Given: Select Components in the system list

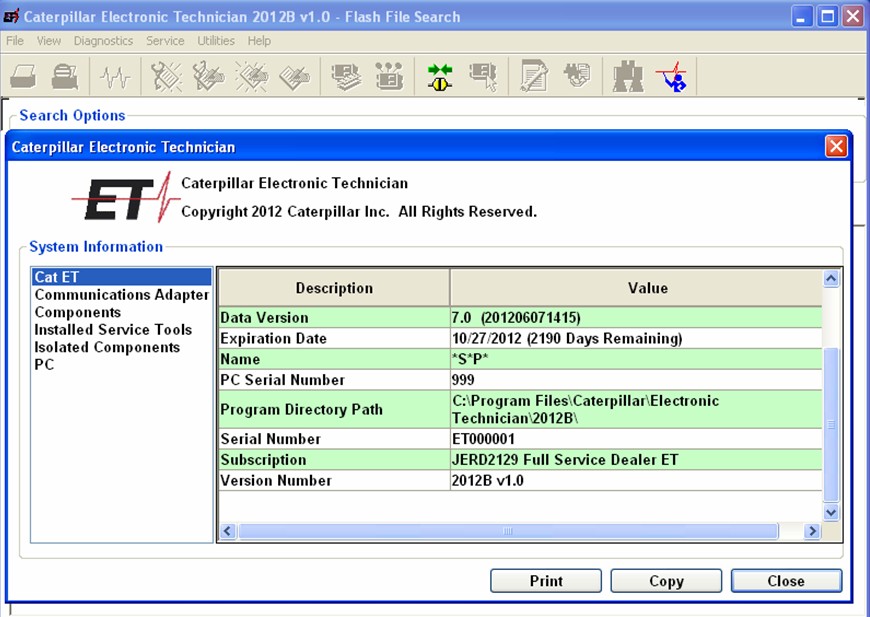Looking at the screenshot, I should pos(122,312).
